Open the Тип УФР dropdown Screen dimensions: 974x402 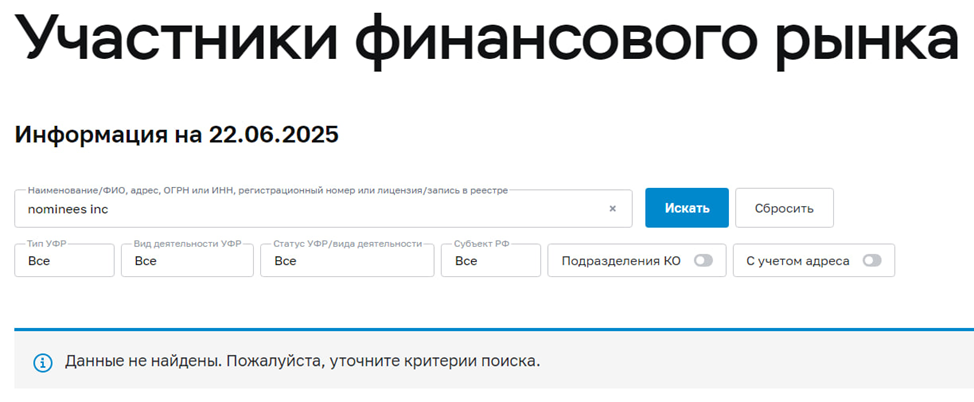click(64, 261)
